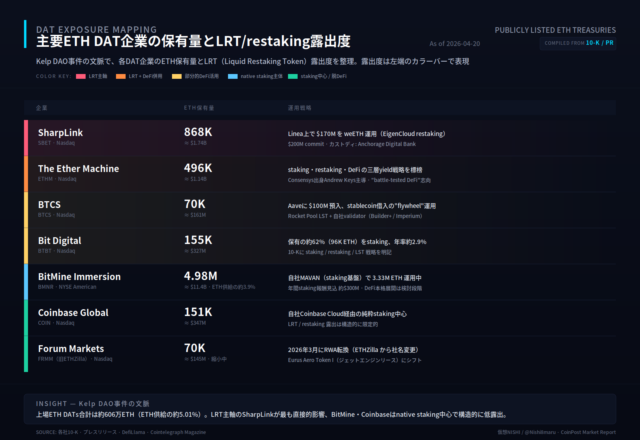Click the yellow 部分的DeFi活用 legend swatch
The height and width of the screenshot is (440, 640).
pos(177,75)
